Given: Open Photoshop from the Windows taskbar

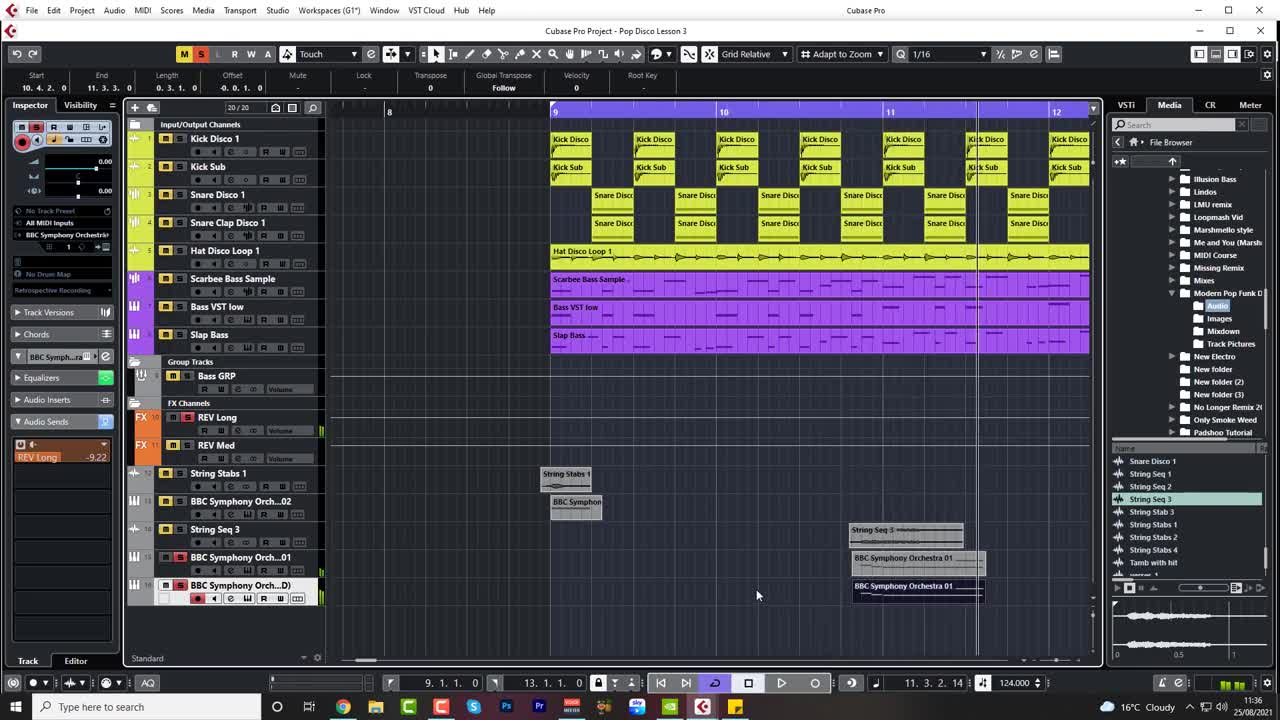Looking at the screenshot, I should [x=506, y=707].
